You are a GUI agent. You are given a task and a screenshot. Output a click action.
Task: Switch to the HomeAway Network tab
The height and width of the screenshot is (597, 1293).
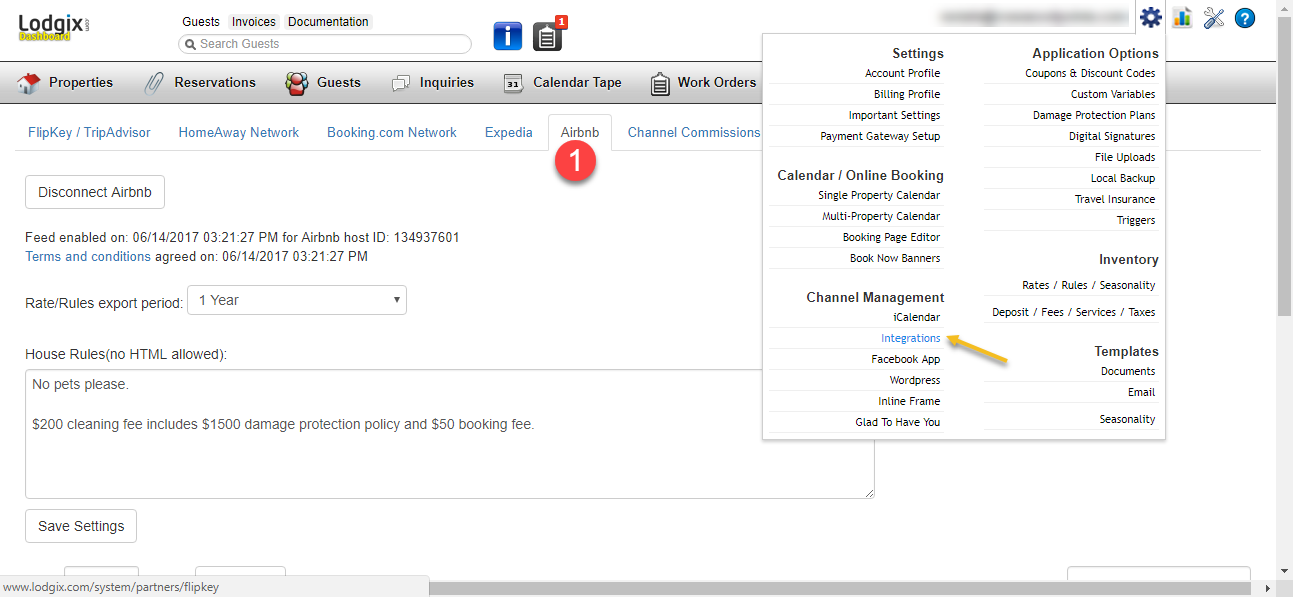coord(238,132)
